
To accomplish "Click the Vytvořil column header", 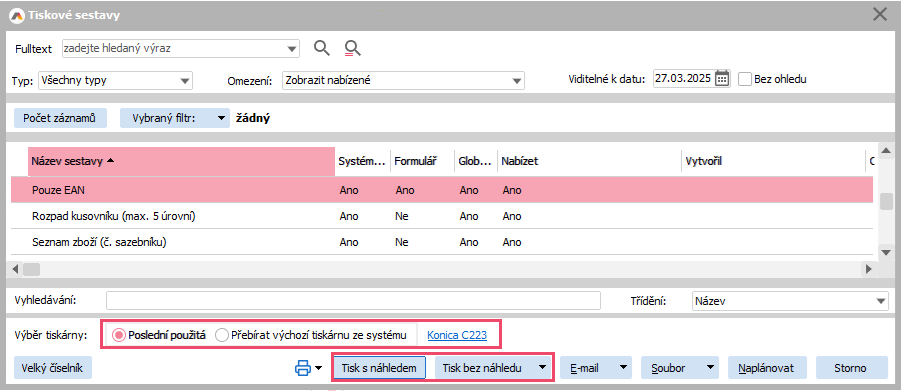I will (773, 162).
